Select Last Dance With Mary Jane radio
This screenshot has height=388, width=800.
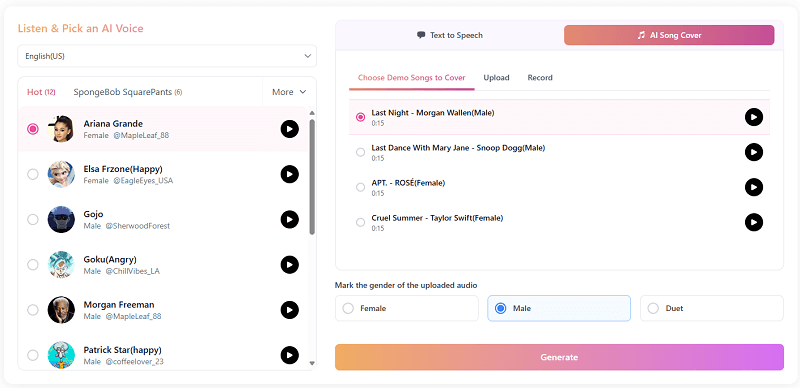(x=360, y=152)
